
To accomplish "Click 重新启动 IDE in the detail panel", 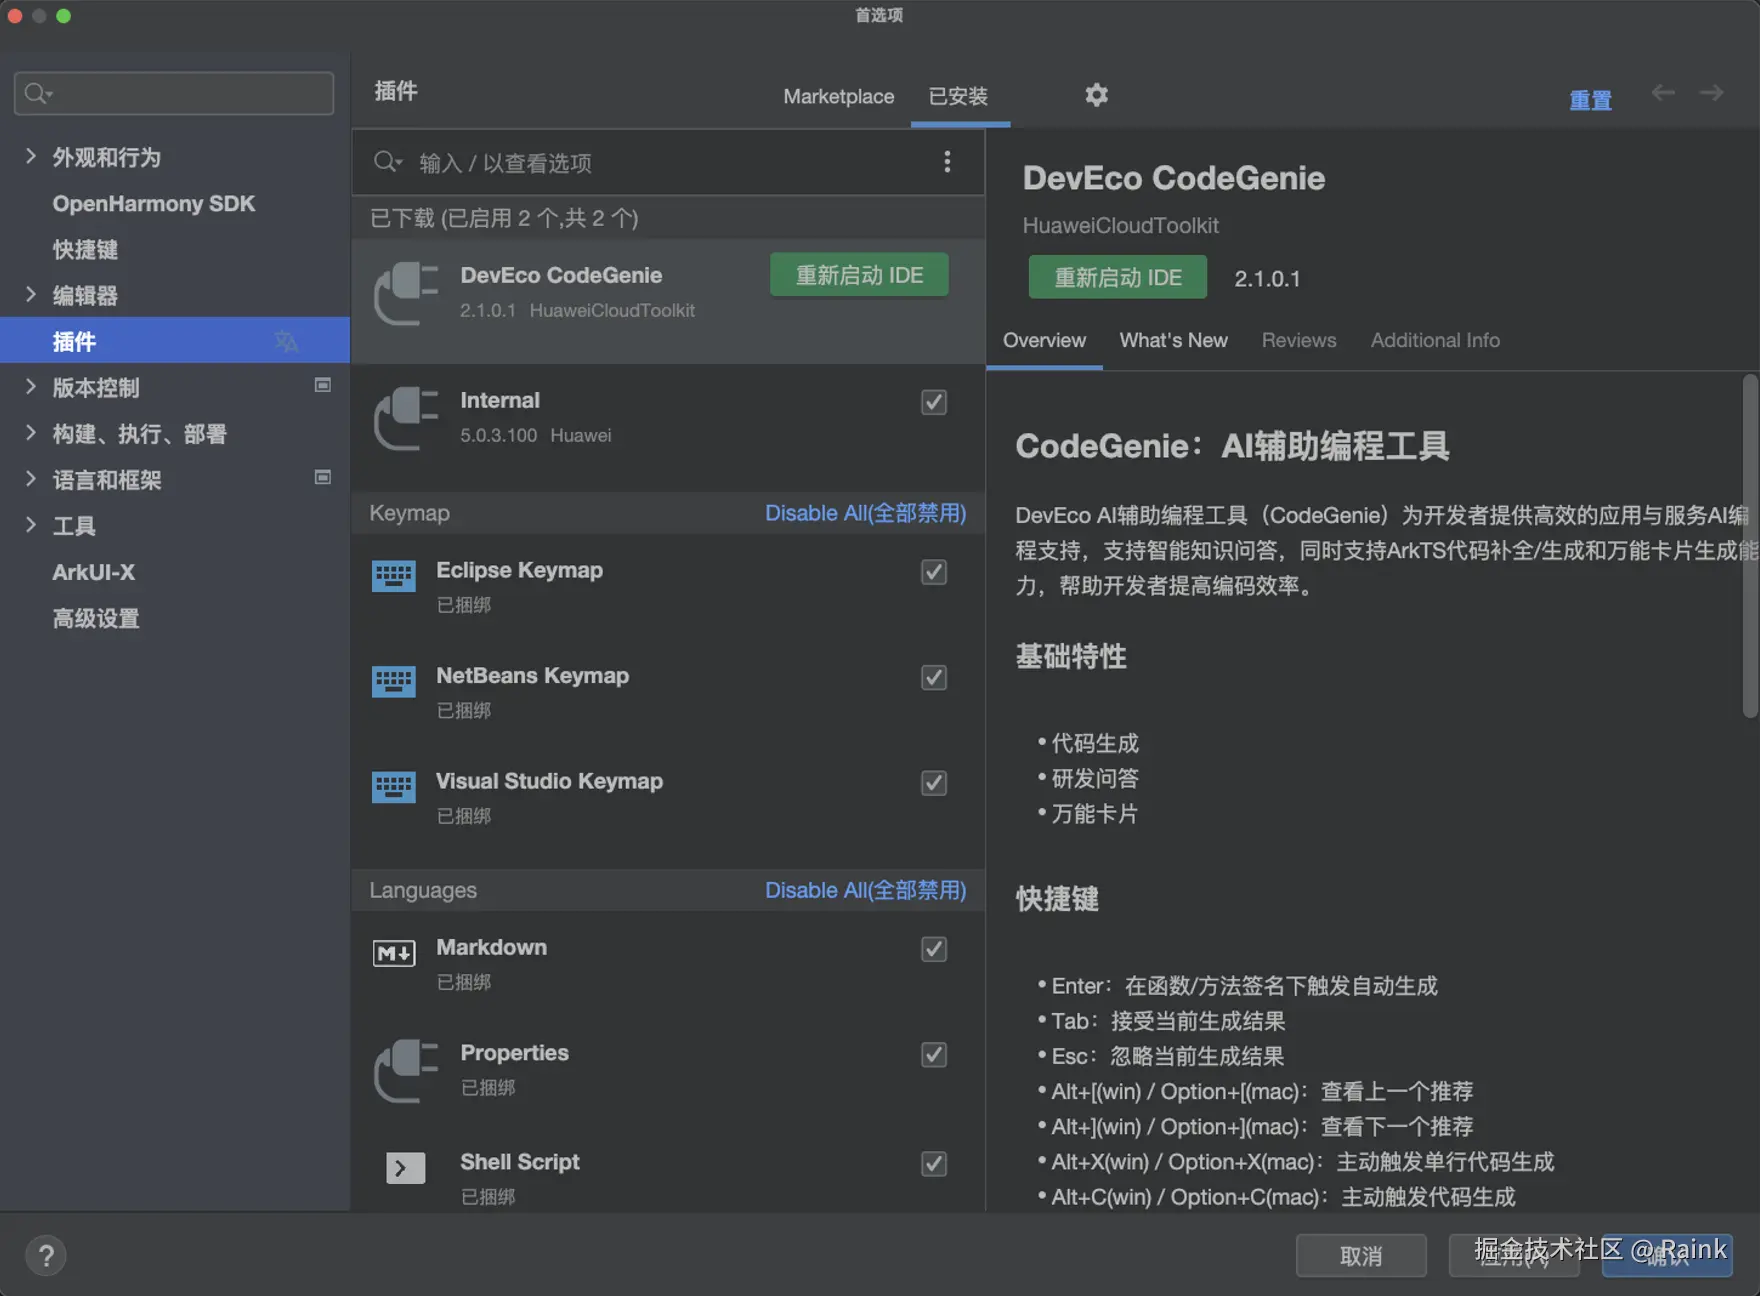I will (x=1118, y=277).
